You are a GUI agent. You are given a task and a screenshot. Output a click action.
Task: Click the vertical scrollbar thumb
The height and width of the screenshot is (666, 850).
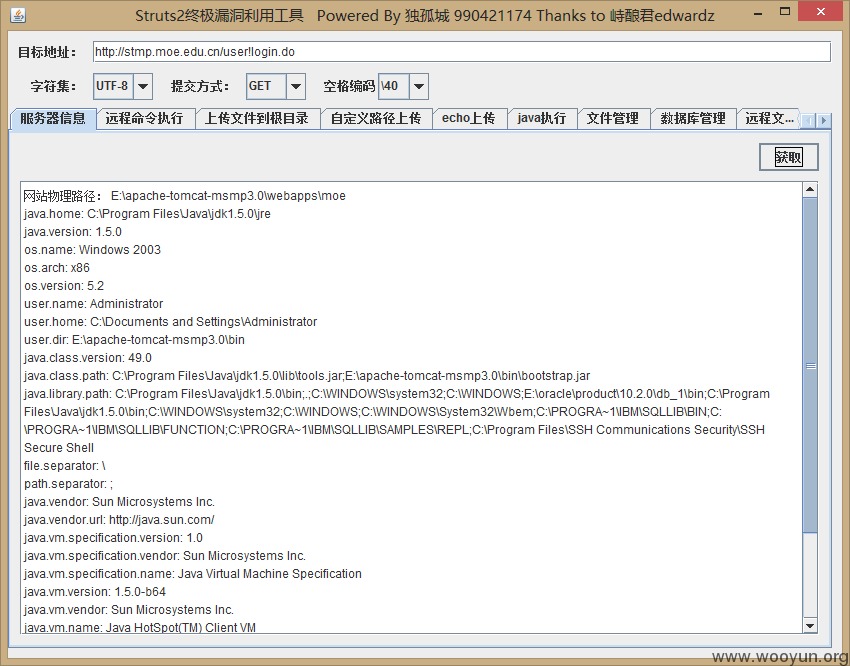[810, 365]
